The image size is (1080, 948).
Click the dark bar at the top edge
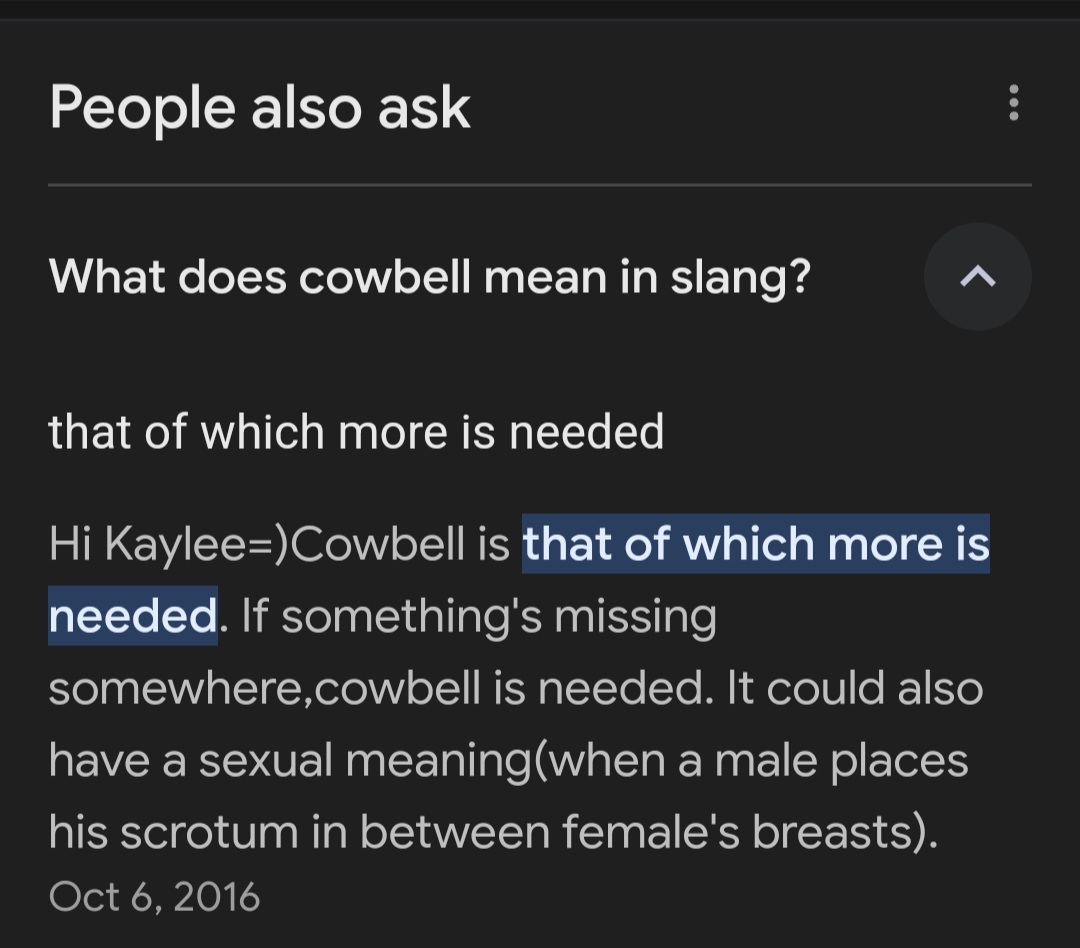(540, 10)
